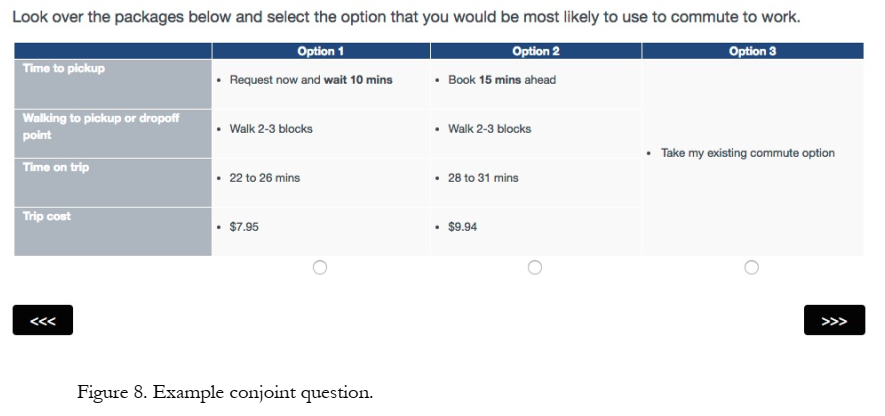The width and height of the screenshot is (885, 416).
Task: Choose the Option 3 radio button
Action: (x=752, y=267)
